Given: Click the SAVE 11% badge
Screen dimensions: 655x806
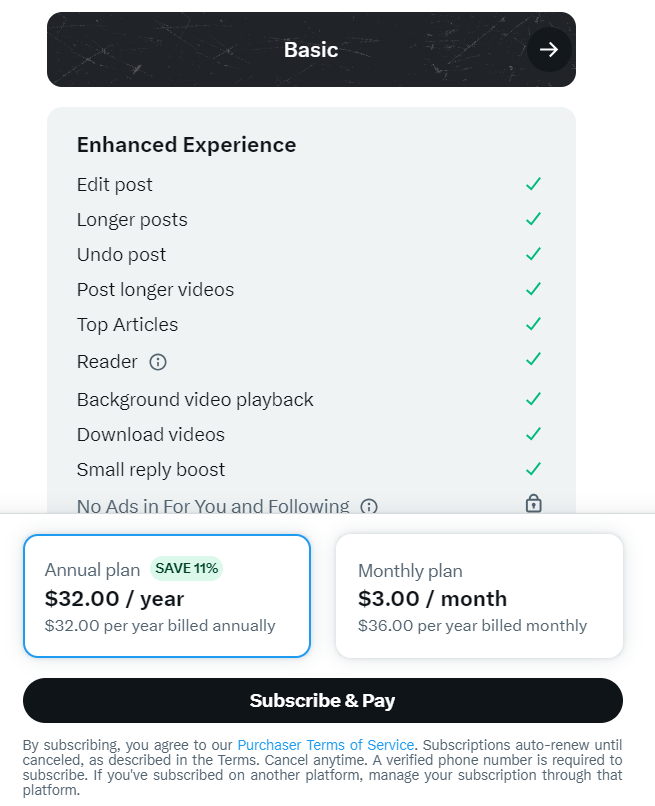Looking at the screenshot, I should click(x=186, y=569).
